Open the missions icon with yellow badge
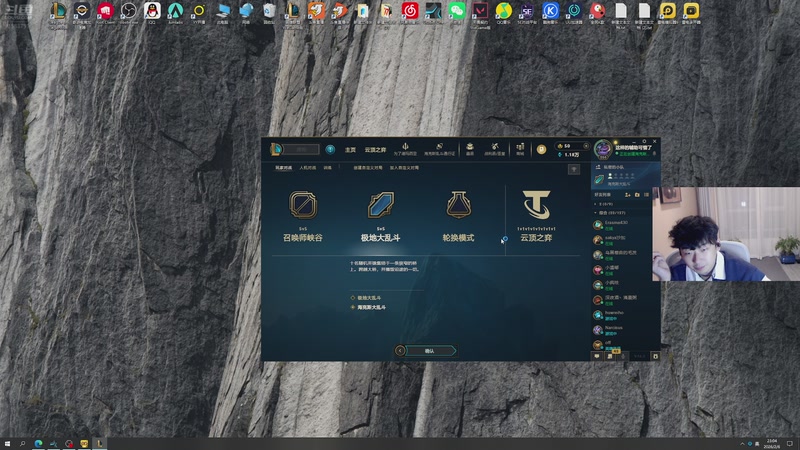The width and height of the screenshot is (800, 450). click(610, 356)
